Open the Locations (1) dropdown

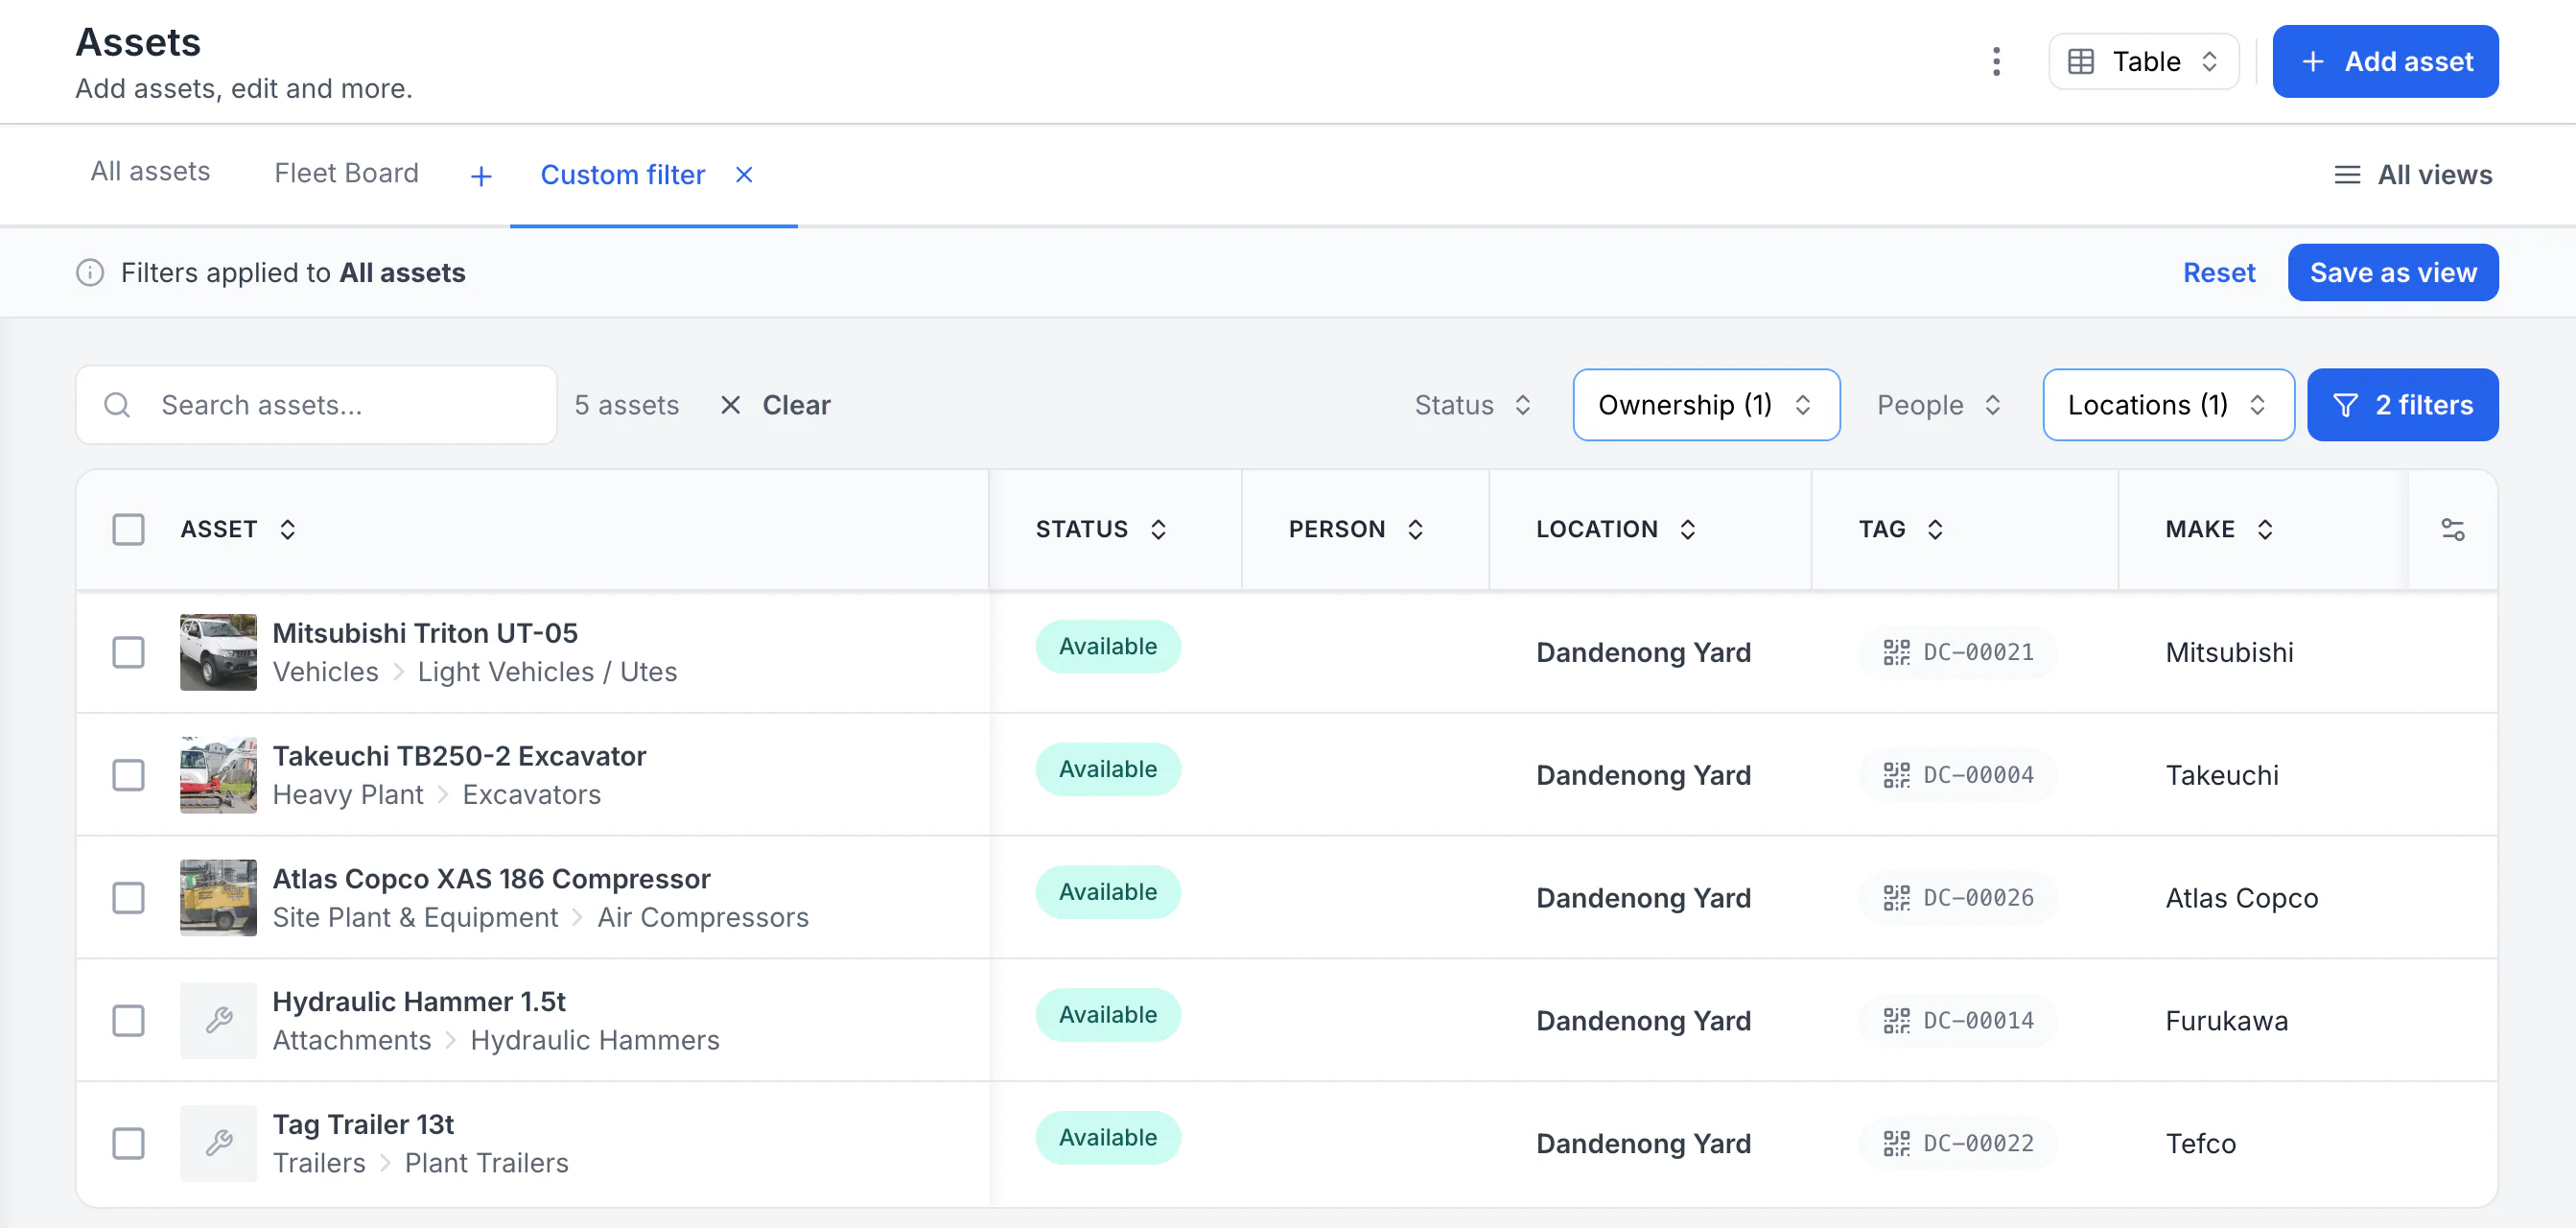coord(2168,405)
